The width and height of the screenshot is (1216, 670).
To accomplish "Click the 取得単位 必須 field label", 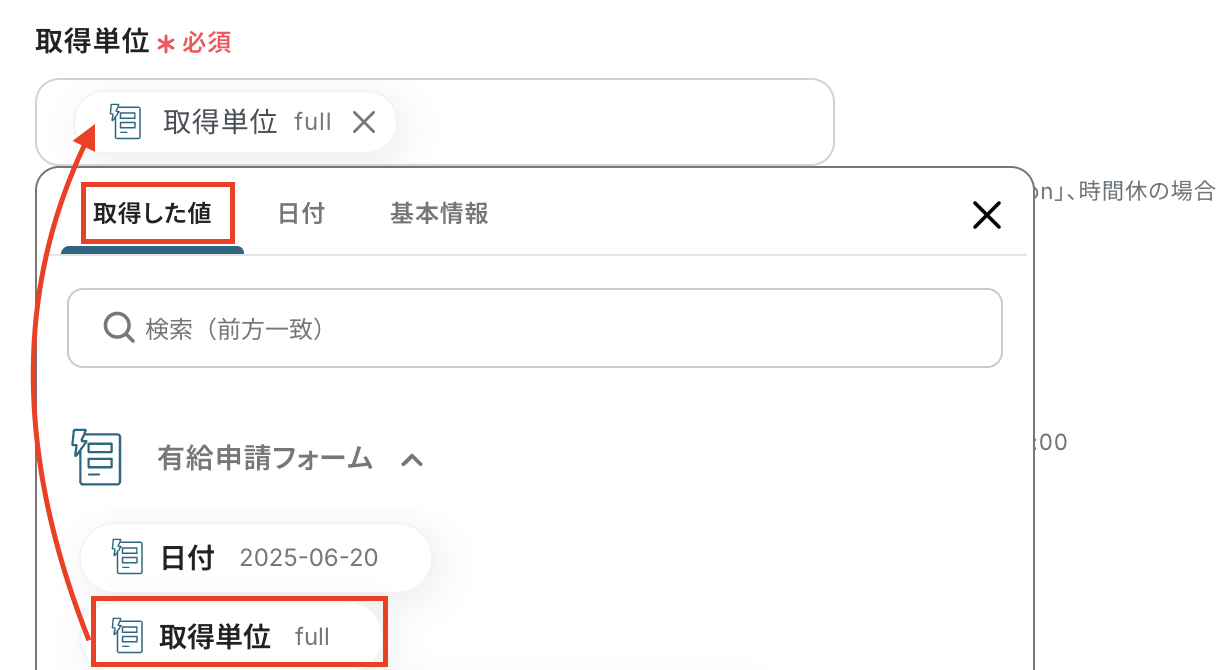I will point(92,42).
